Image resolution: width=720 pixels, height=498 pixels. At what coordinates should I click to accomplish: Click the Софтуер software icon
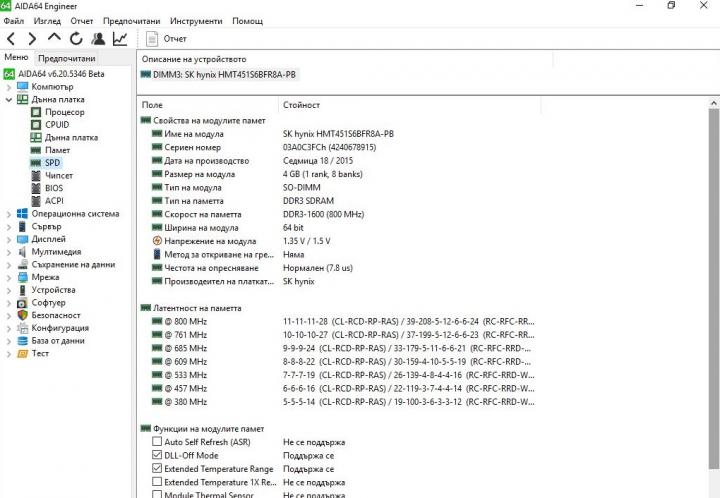[x=22, y=303]
